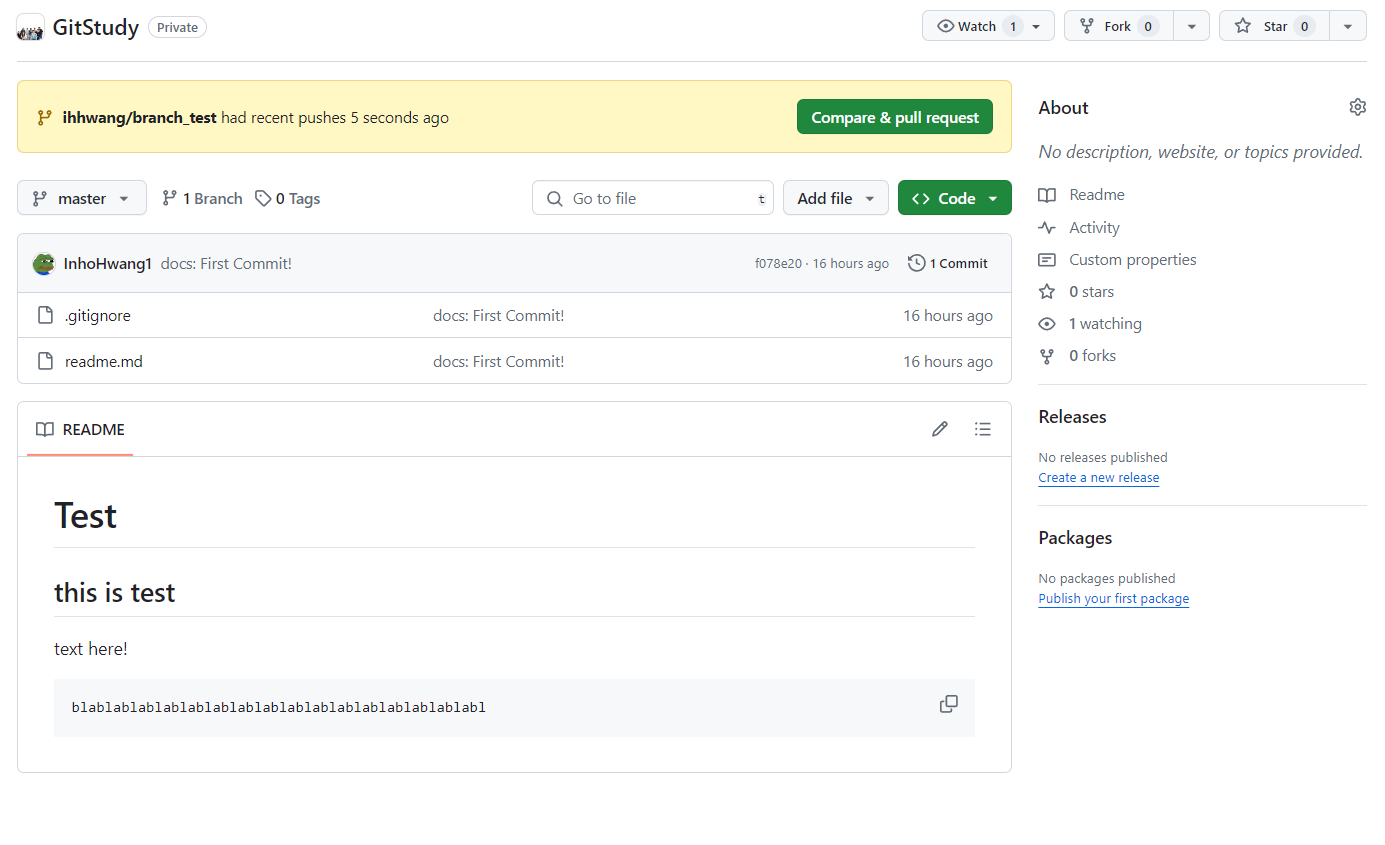
Task: Expand the Fork options dropdown arrow
Action: point(1191,26)
